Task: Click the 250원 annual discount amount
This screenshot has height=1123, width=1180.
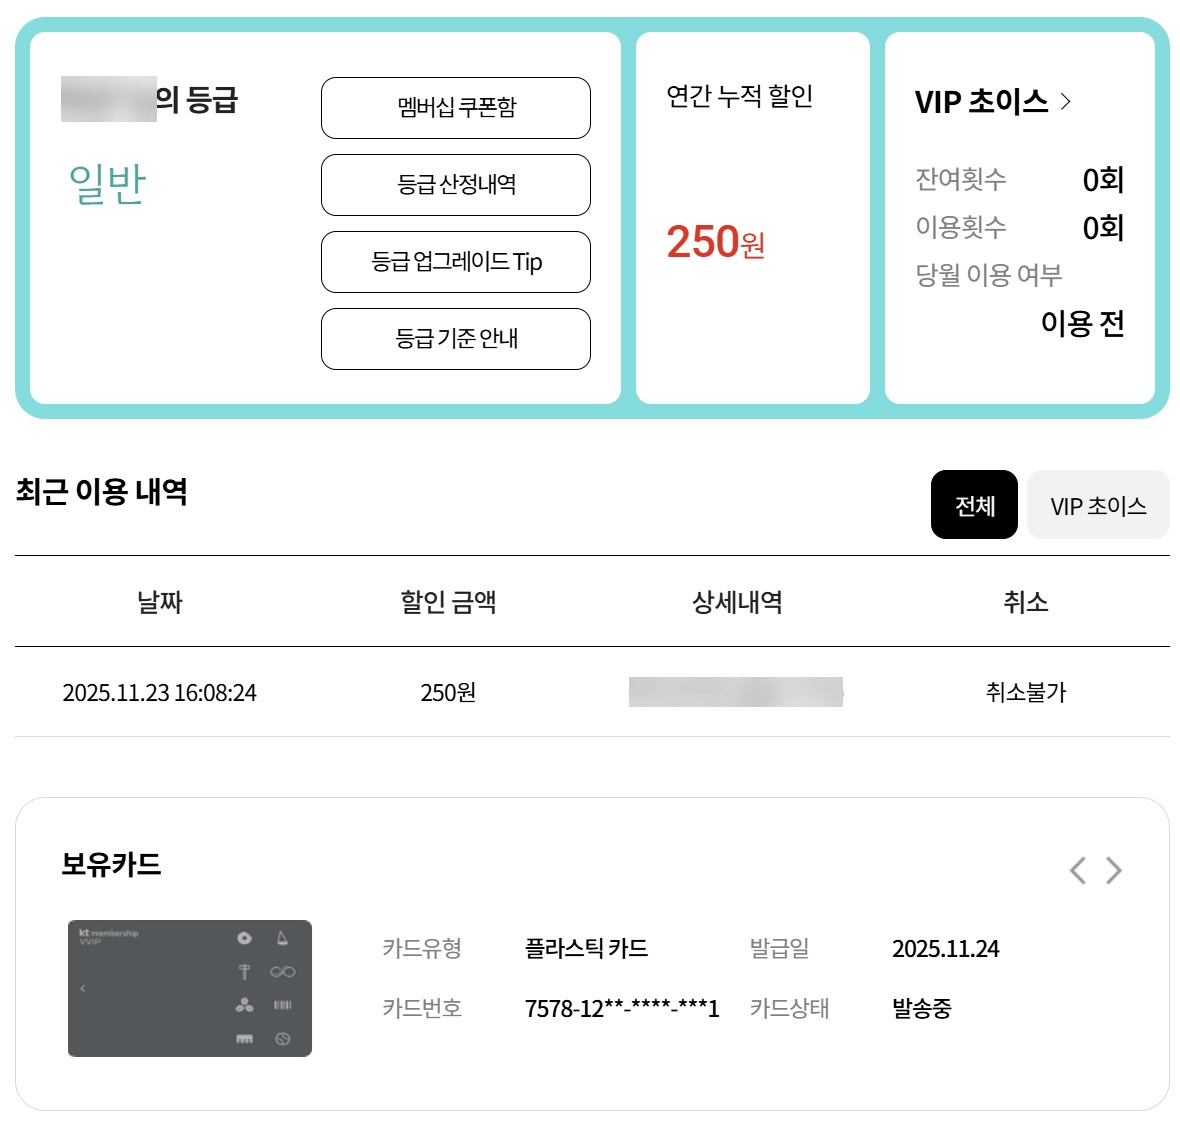Action: [x=715, y=242]
